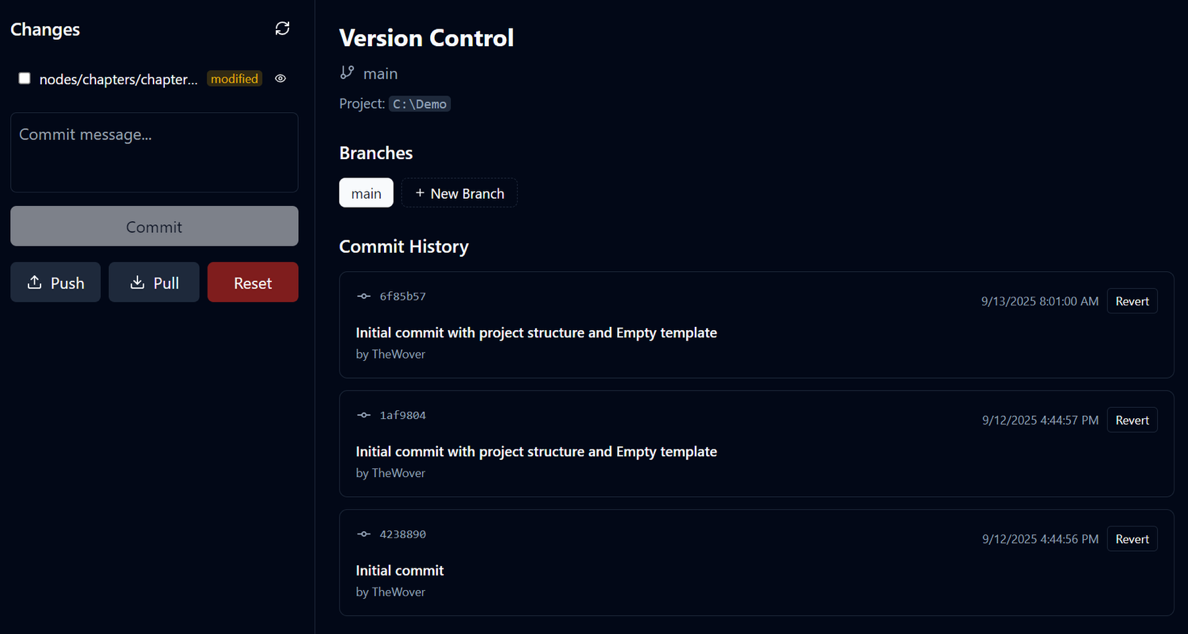1188x634 pixels.
Task: Click the modified status badge
Action: (x=234, y=79)
